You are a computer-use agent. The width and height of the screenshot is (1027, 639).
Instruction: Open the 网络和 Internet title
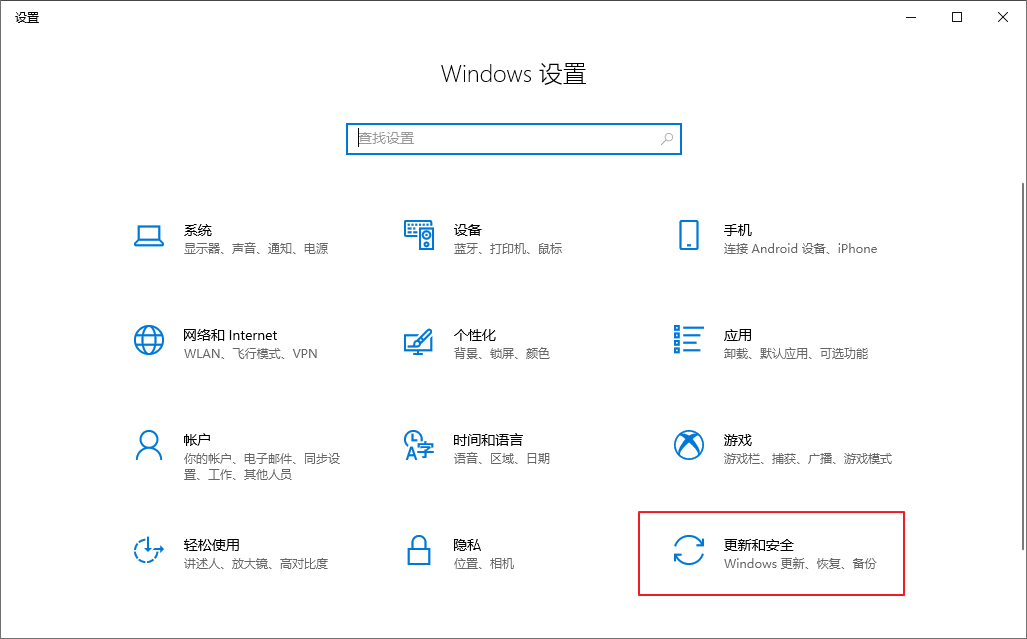click(x=230, y=335)
